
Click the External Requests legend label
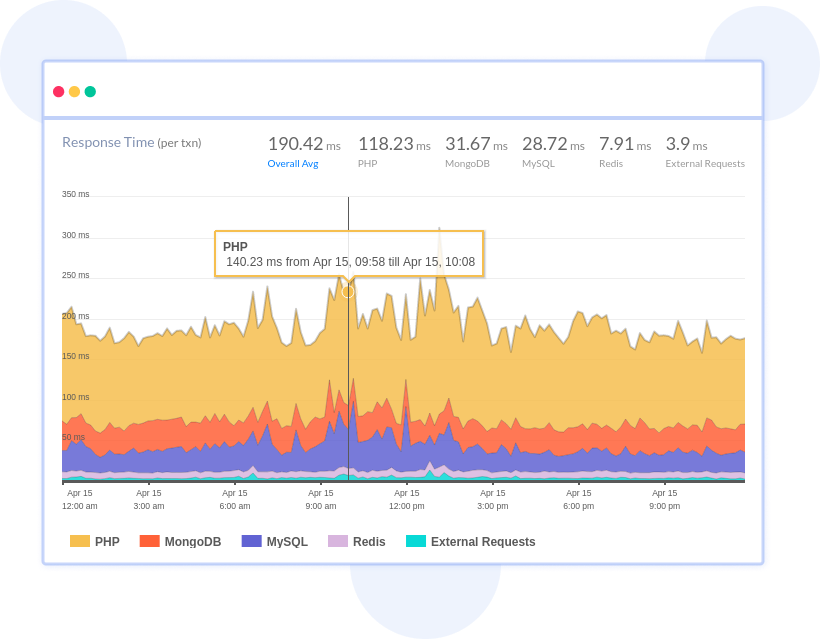(x=483, y=542)
